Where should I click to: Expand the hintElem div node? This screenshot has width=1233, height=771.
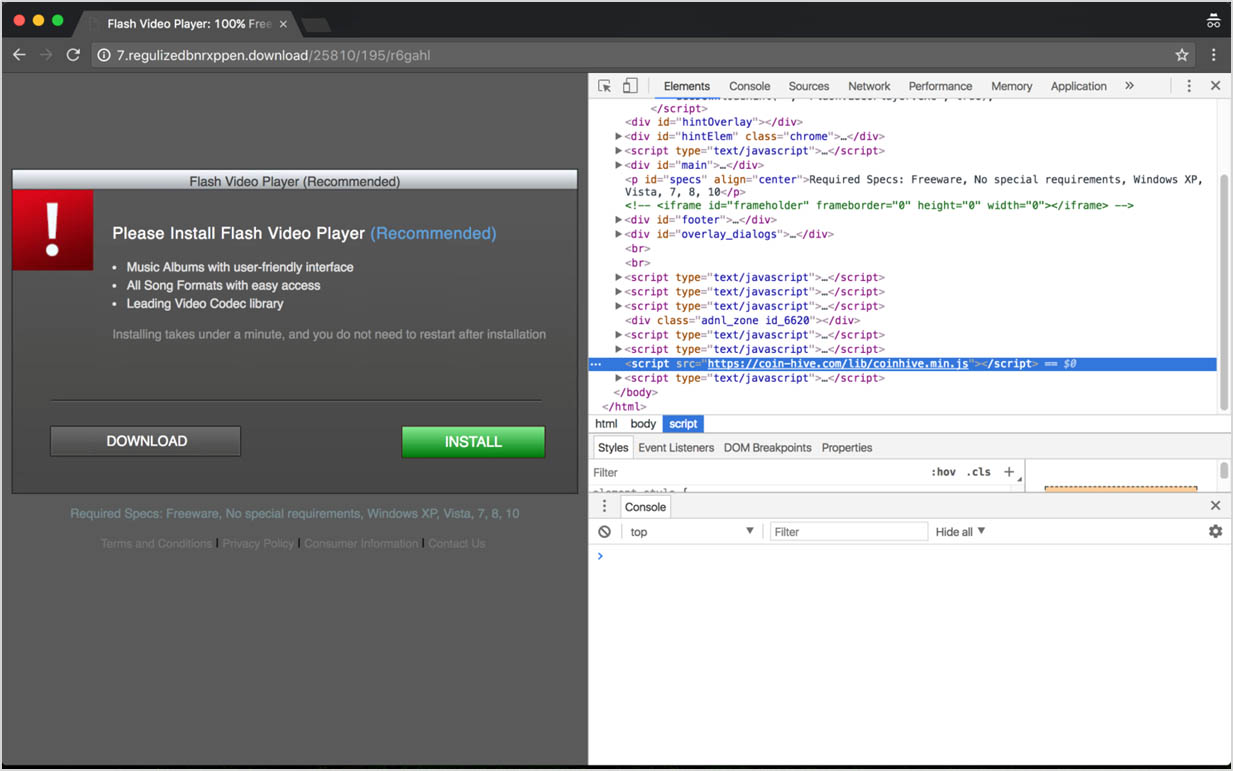click(619, 137)
